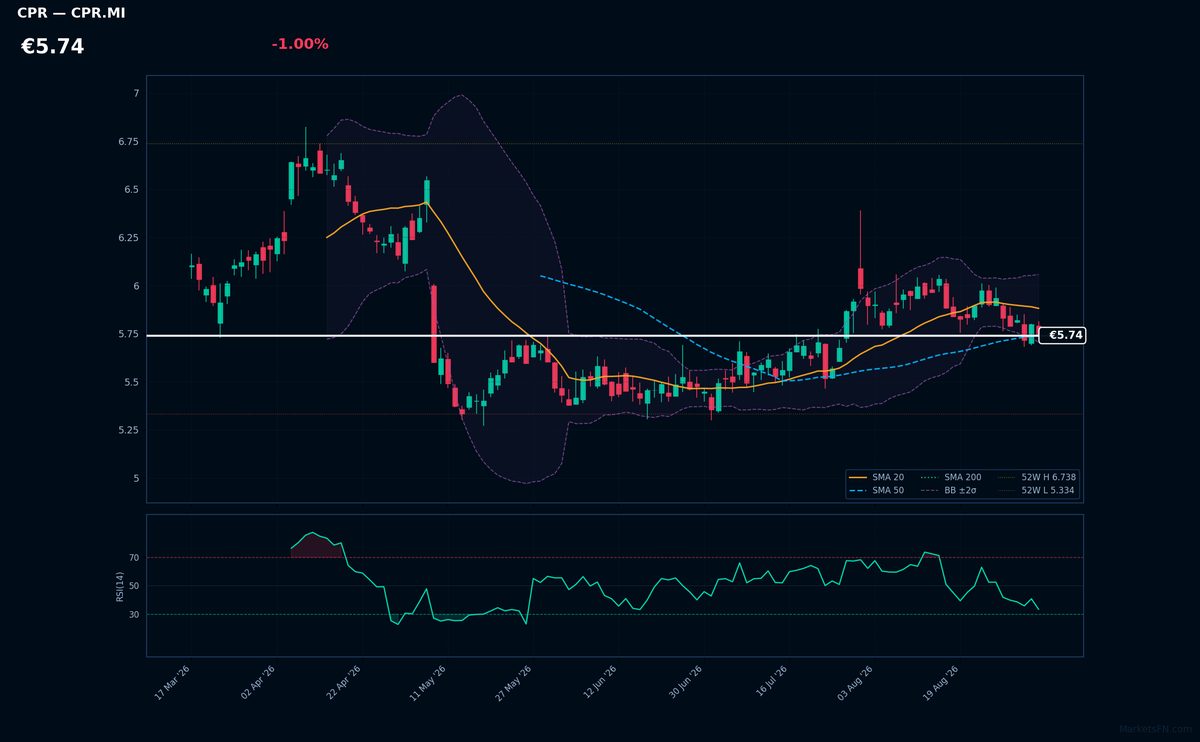Click the 27 May '26 date label
1200x742 pixels.
[513, 683]
